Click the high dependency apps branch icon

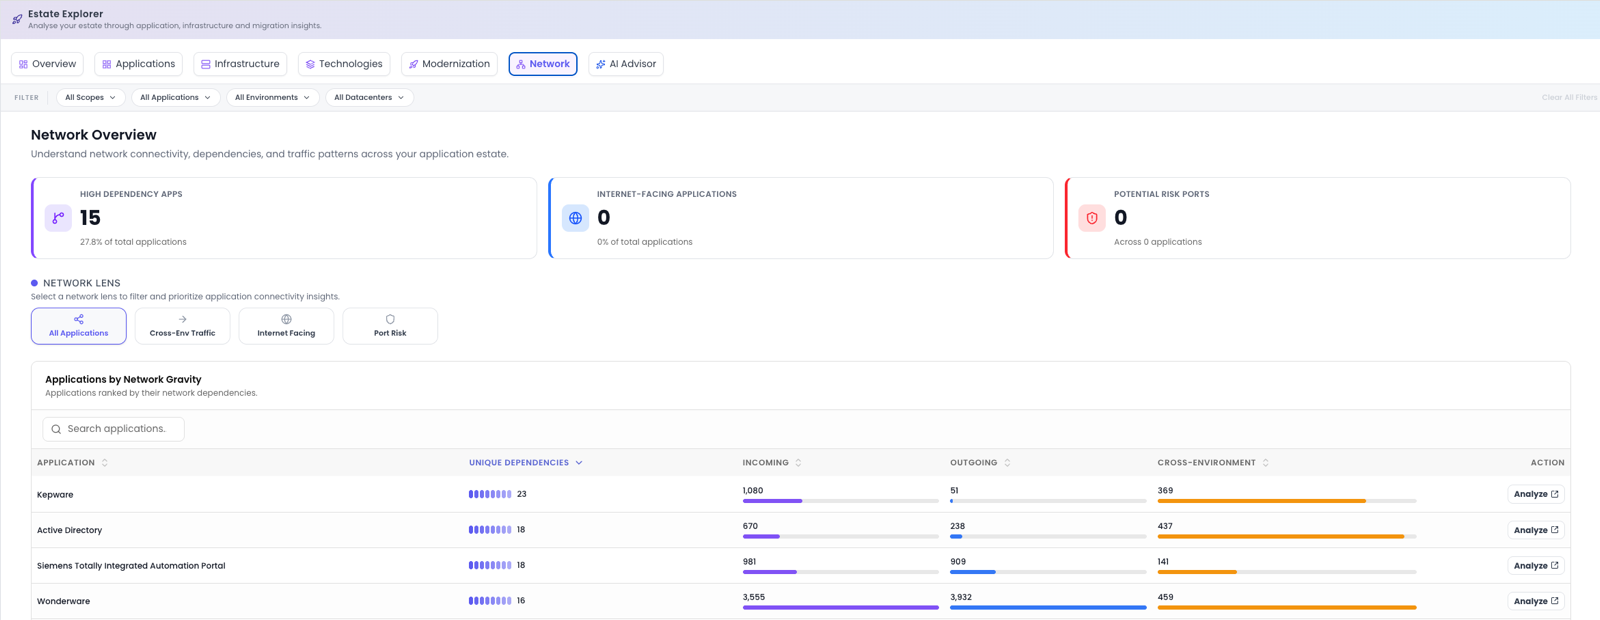click(58, 218)
